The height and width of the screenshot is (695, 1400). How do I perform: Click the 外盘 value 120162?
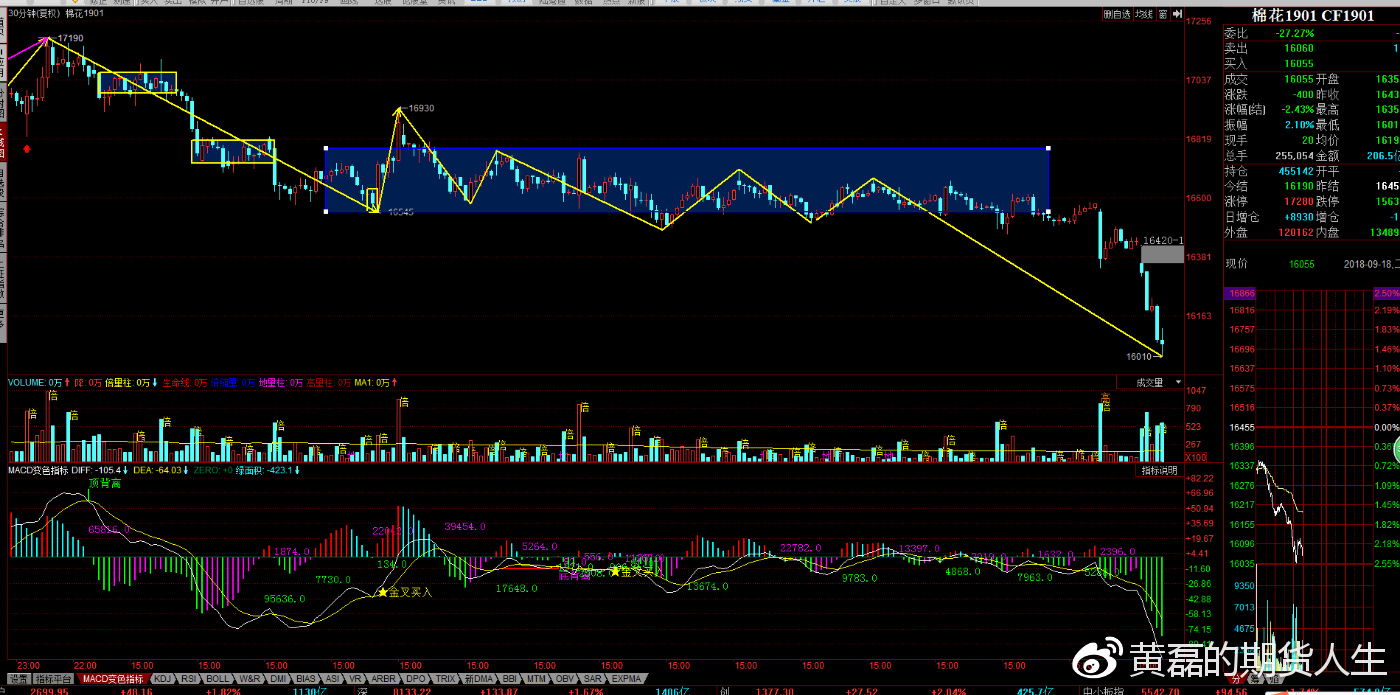pyautogui.click(x=1296, y=232)
